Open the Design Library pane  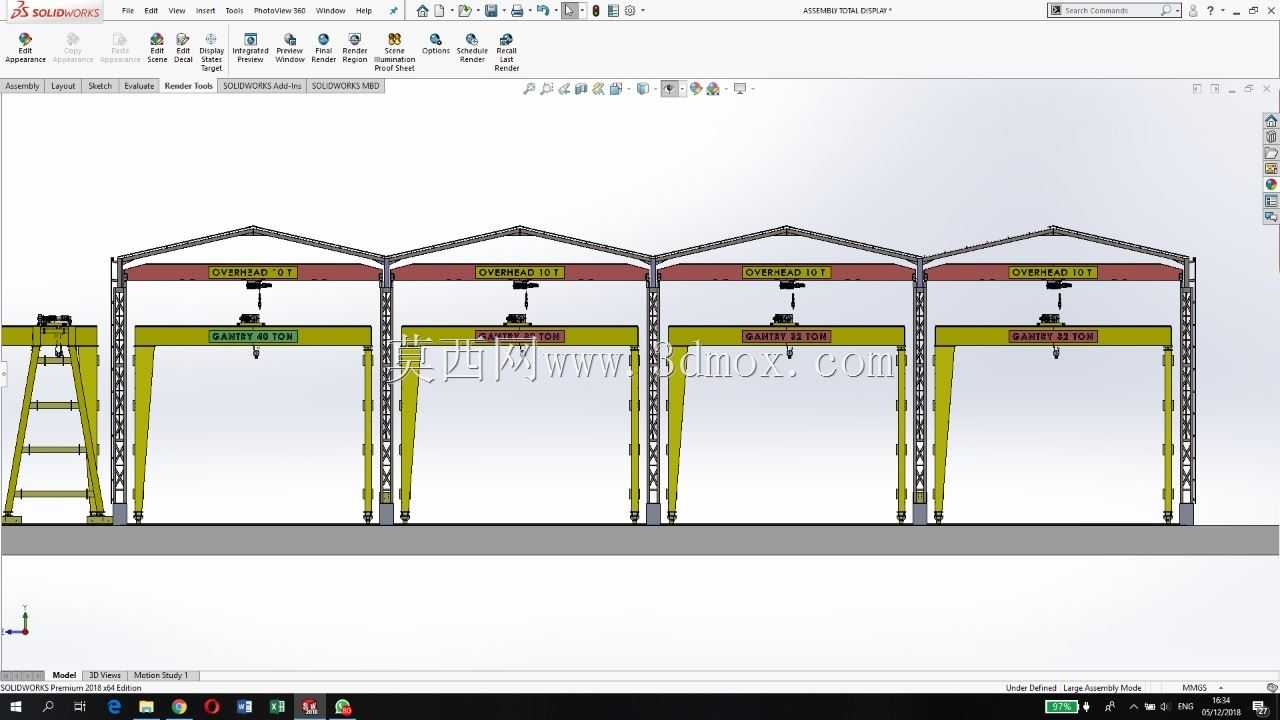click(1271, 137)
